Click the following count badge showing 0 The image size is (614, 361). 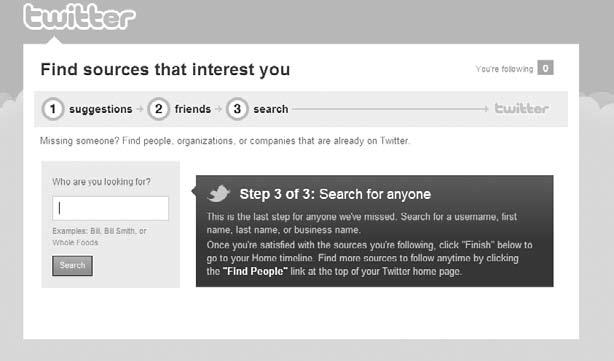tap(545, 68)
